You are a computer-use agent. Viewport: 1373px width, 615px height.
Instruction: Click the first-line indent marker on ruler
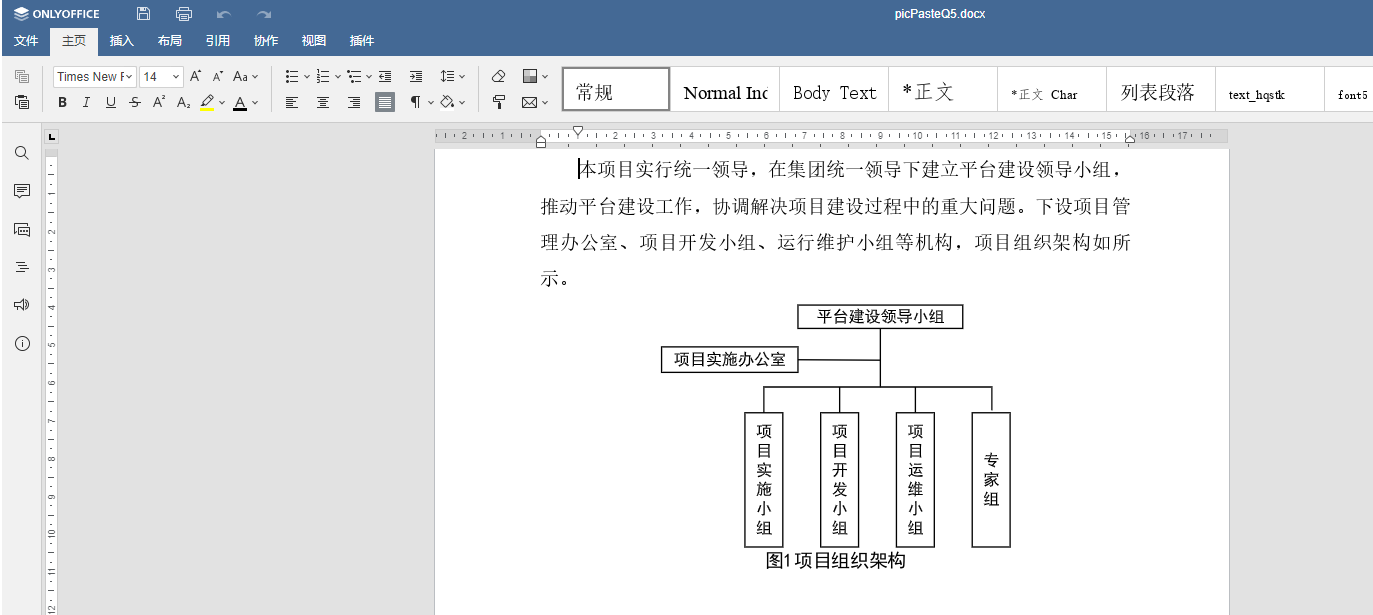[x=578, y=131]
